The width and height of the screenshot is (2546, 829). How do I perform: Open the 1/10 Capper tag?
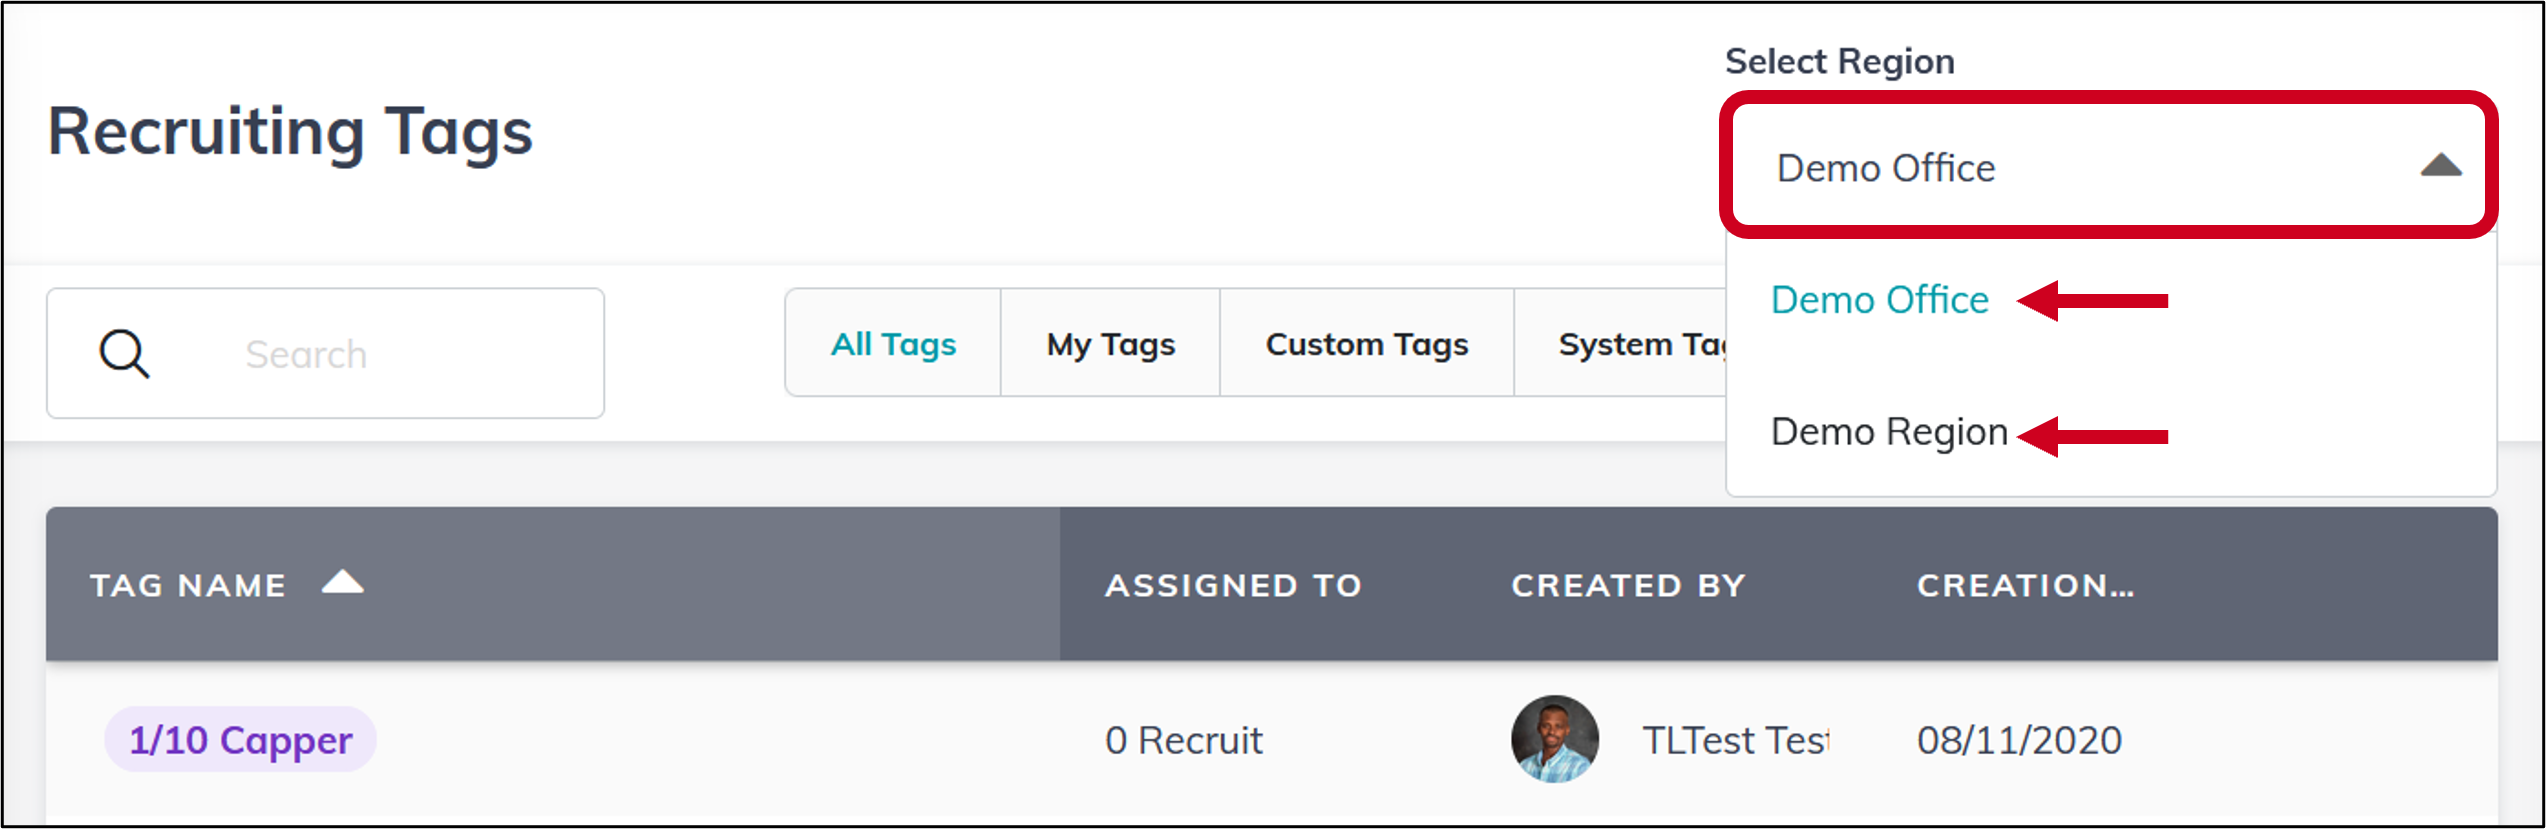tap(240, 740)
